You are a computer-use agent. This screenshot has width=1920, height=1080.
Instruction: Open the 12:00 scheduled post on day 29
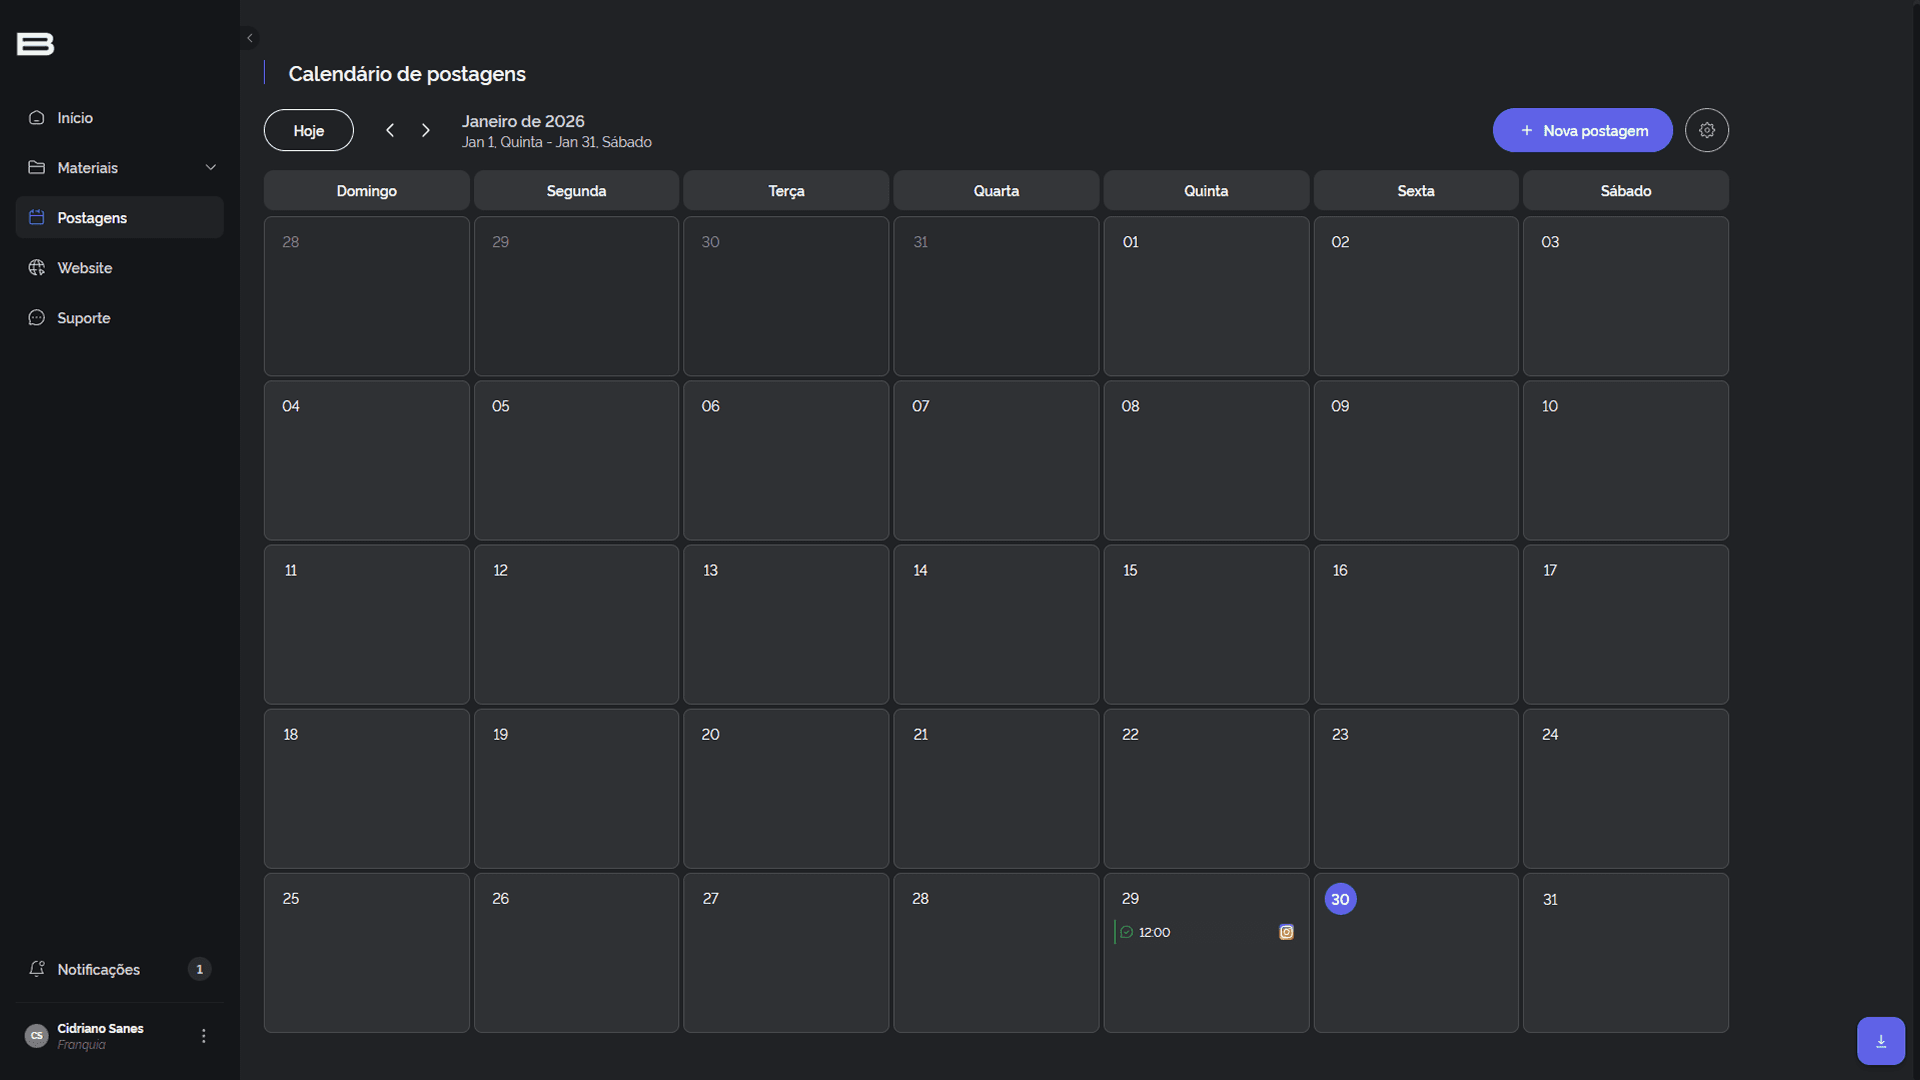click(1154, 932)
